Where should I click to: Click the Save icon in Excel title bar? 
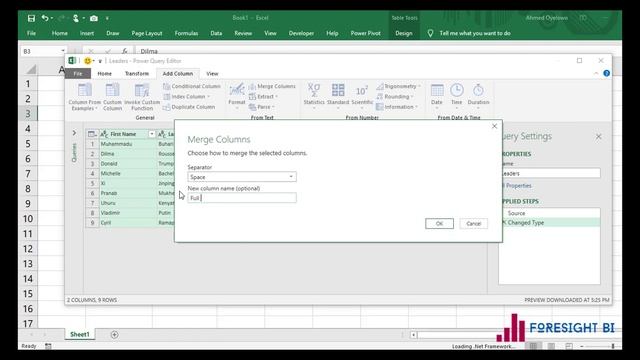point(31,18)
